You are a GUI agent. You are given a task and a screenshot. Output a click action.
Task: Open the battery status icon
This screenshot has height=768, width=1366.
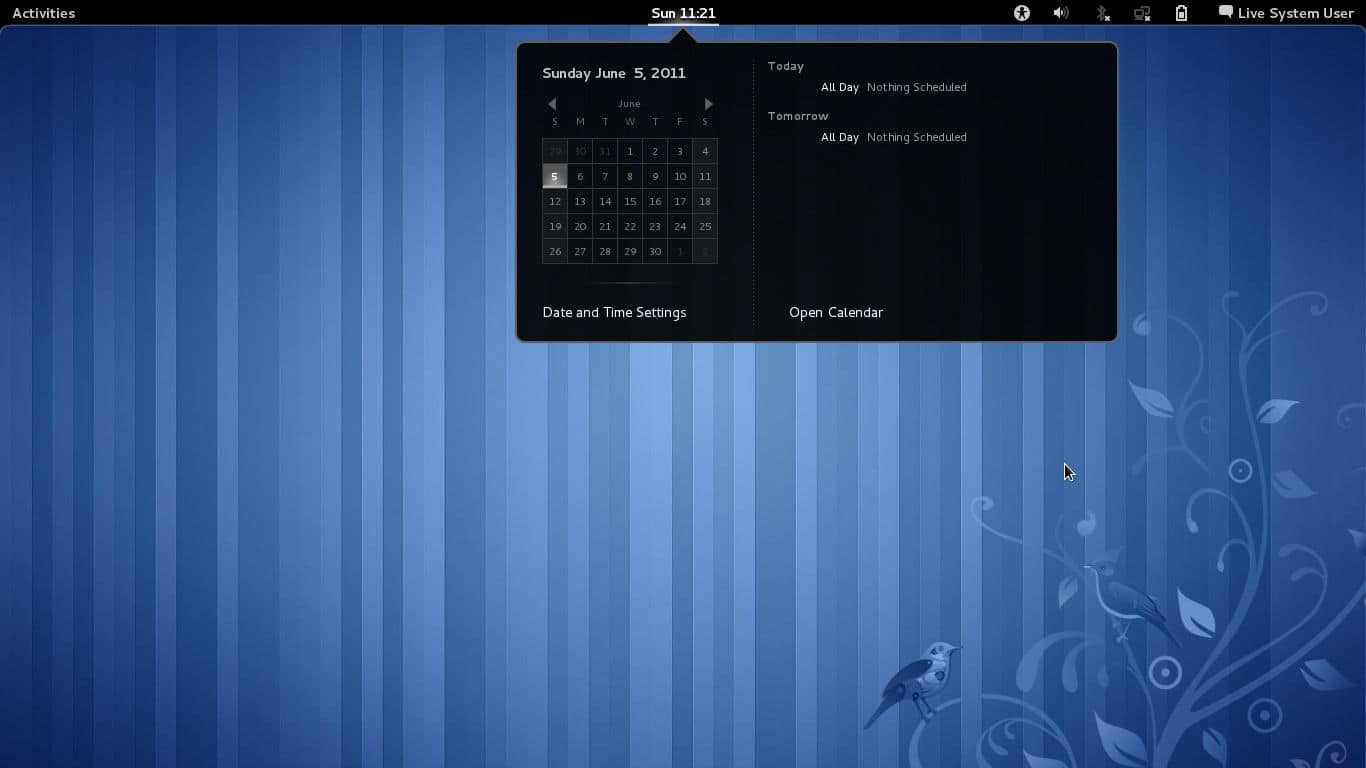coord(1181,13)
